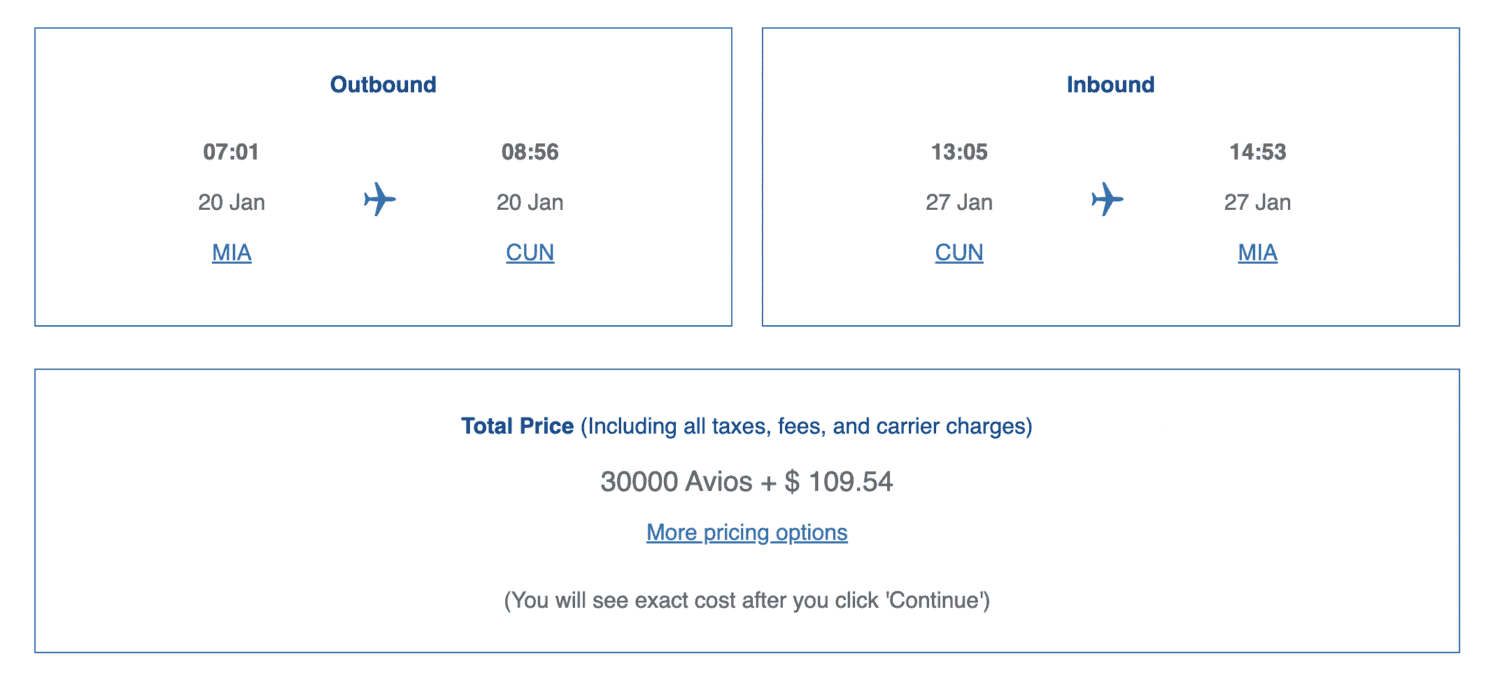1500x684 pixels.
Task: Select the 13:05 inbound departure time
Action: [959, 152]
